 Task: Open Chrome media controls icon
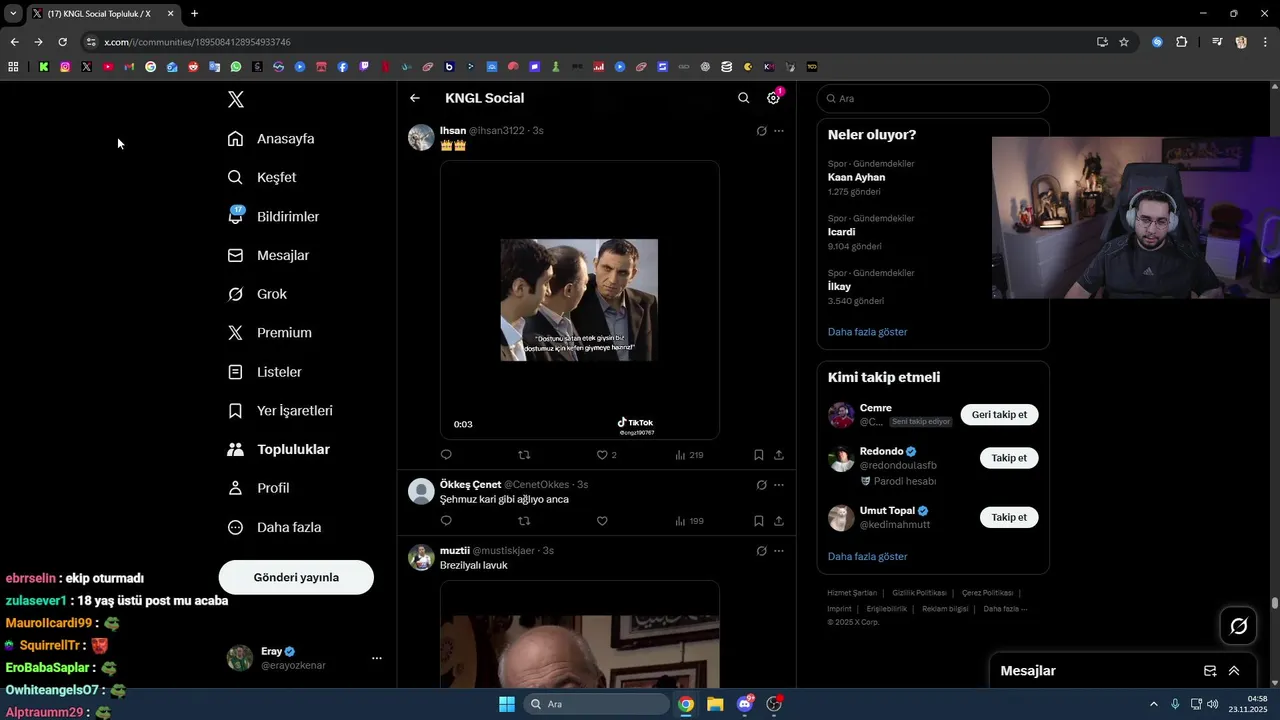pos(1217,42)
